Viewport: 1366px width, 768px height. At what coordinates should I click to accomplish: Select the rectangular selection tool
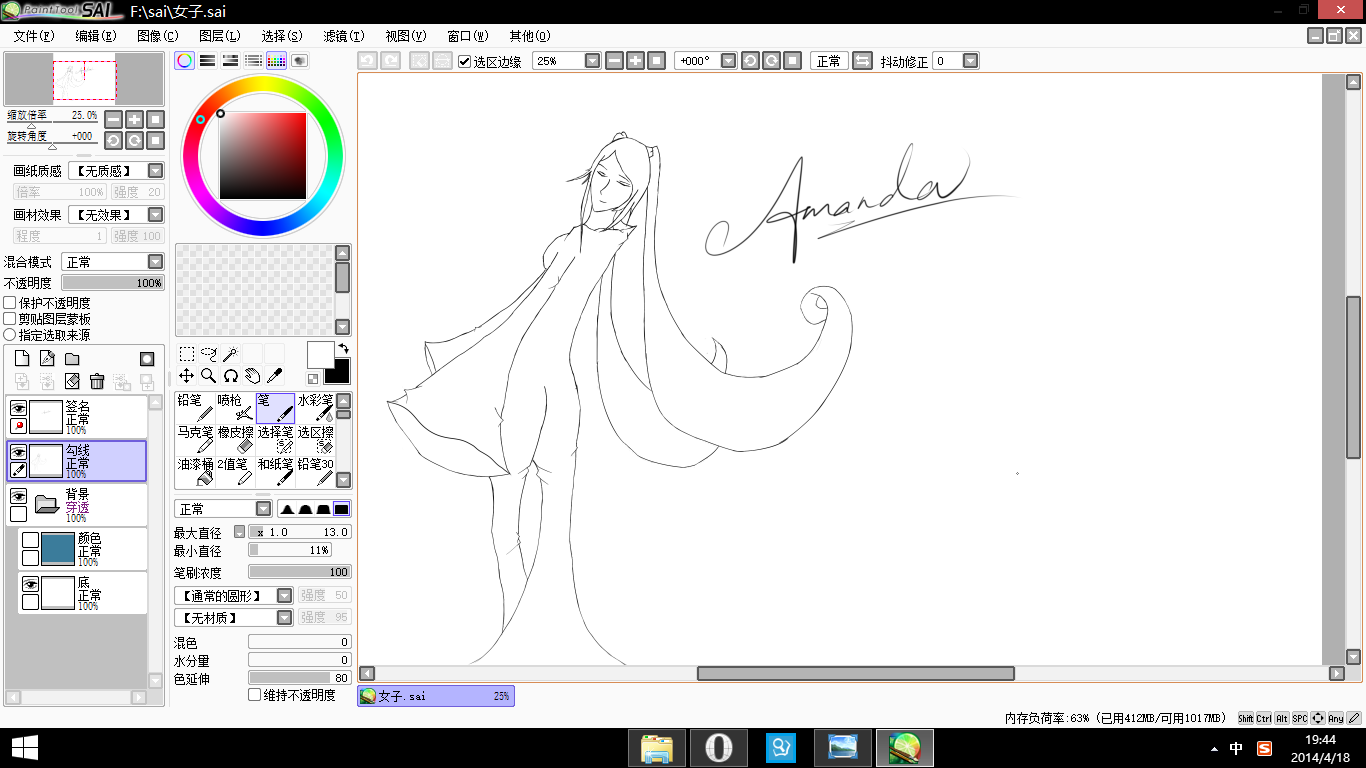187,354
